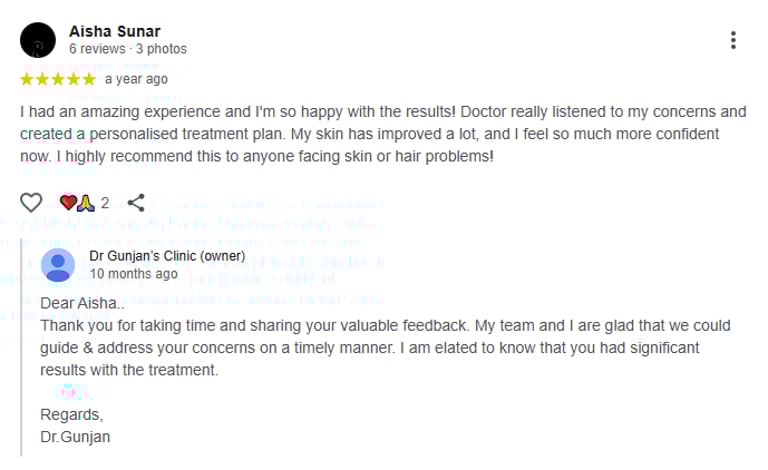Click the red heart reaction emoji

click(x=68, y=203)
